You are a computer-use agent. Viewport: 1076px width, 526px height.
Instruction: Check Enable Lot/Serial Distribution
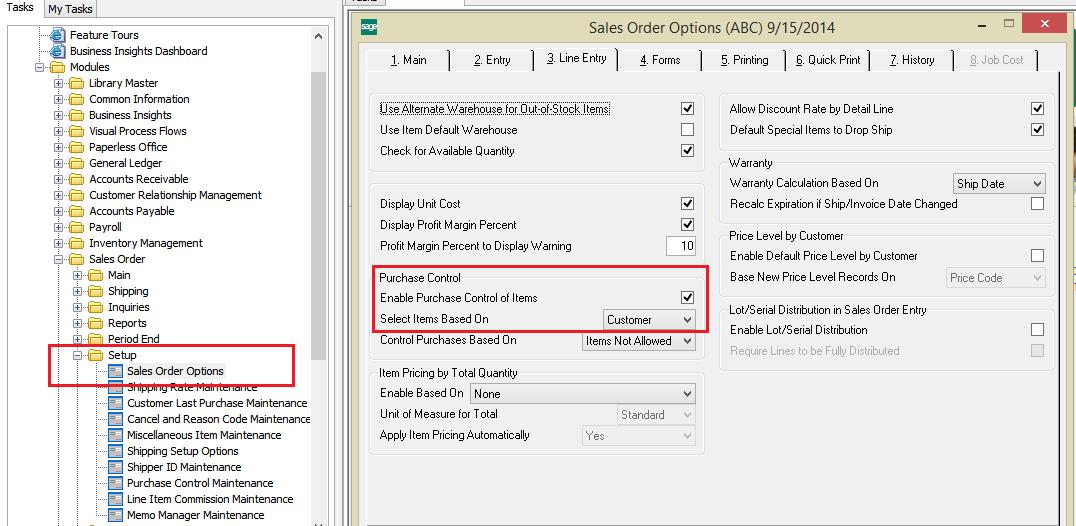1037,330
